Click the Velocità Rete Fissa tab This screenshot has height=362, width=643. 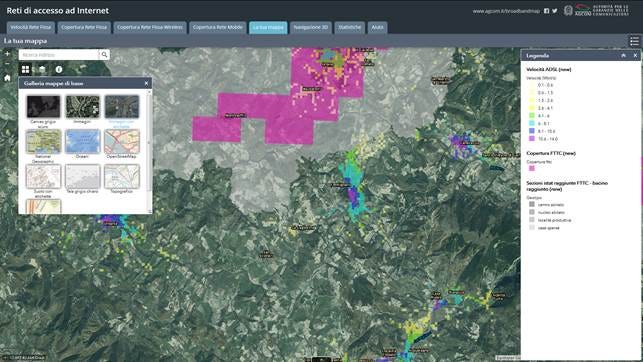point(30,27)
